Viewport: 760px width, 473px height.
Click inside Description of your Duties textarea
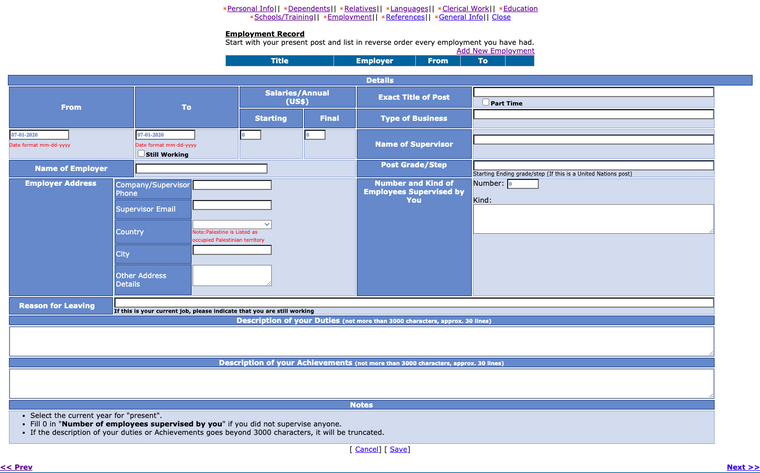pyautogui.click(x=361, y=341)
